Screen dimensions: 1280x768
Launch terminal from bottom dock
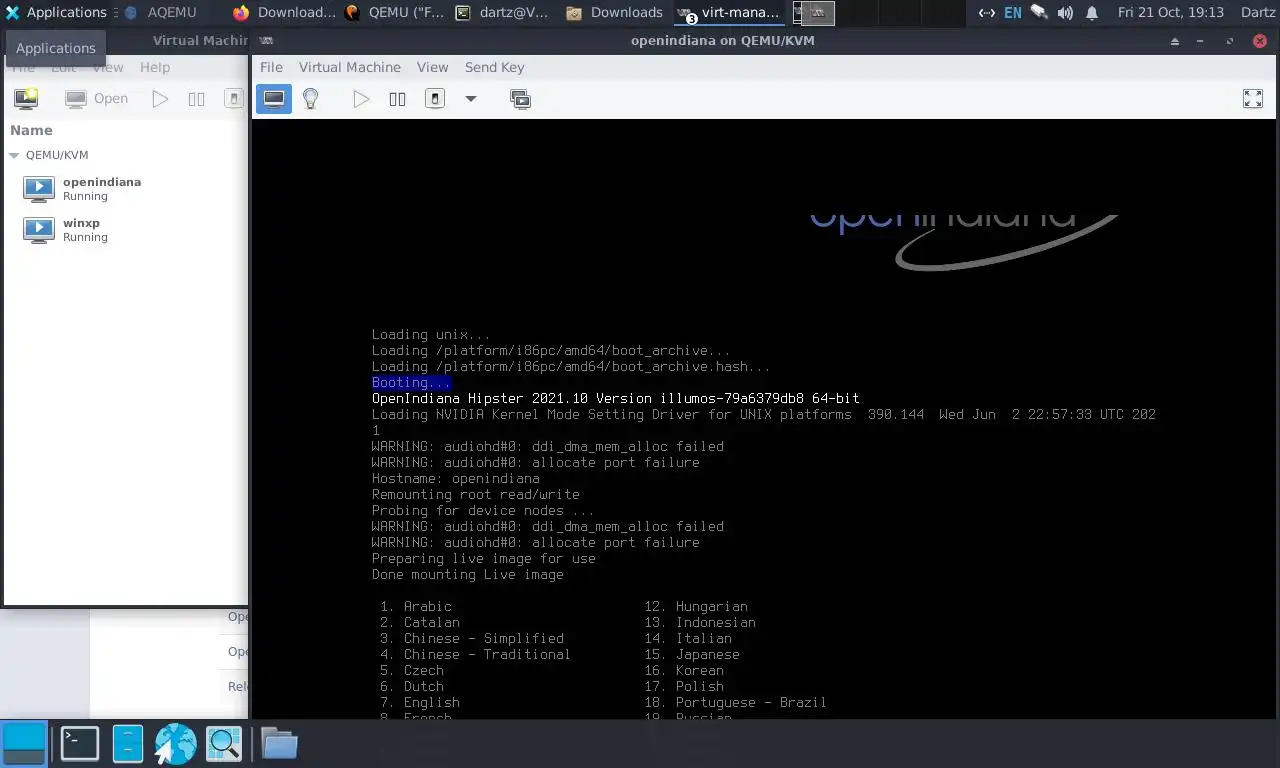click(79, 743)
